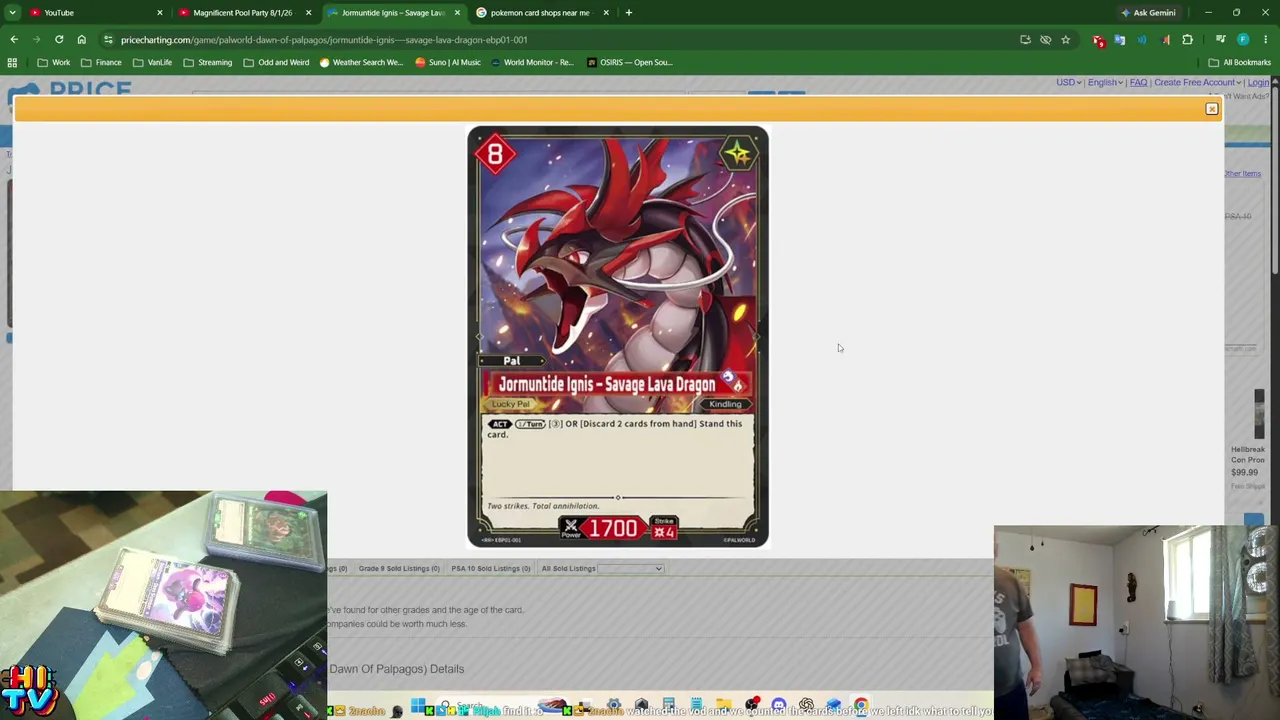Open the USD currency dropdown
The height and width of the screenshot is (720, 1280).
[x=1069, y=83]
